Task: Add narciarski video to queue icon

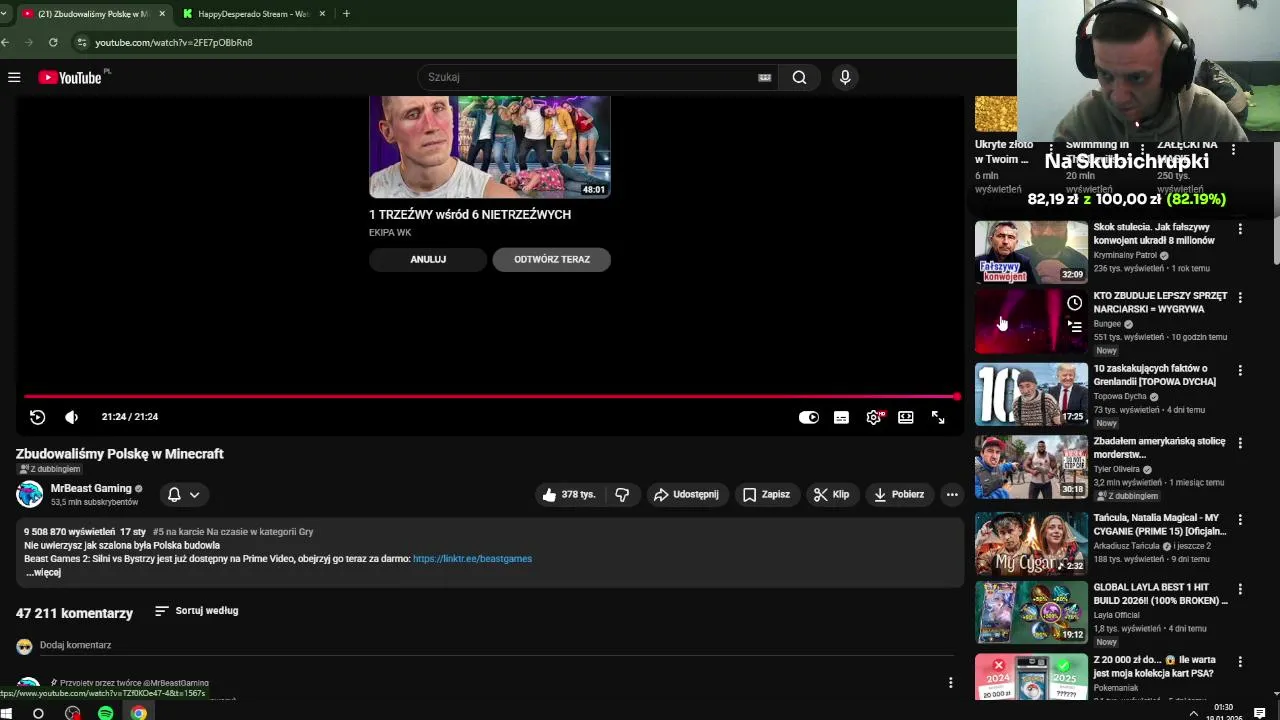Action: tap(1074, 326)
